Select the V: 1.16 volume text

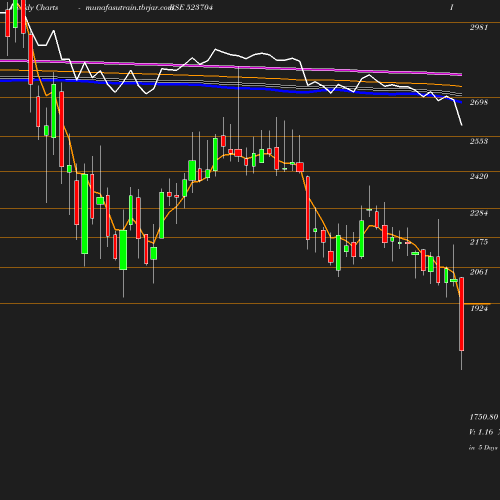click(x=481, y=432)
